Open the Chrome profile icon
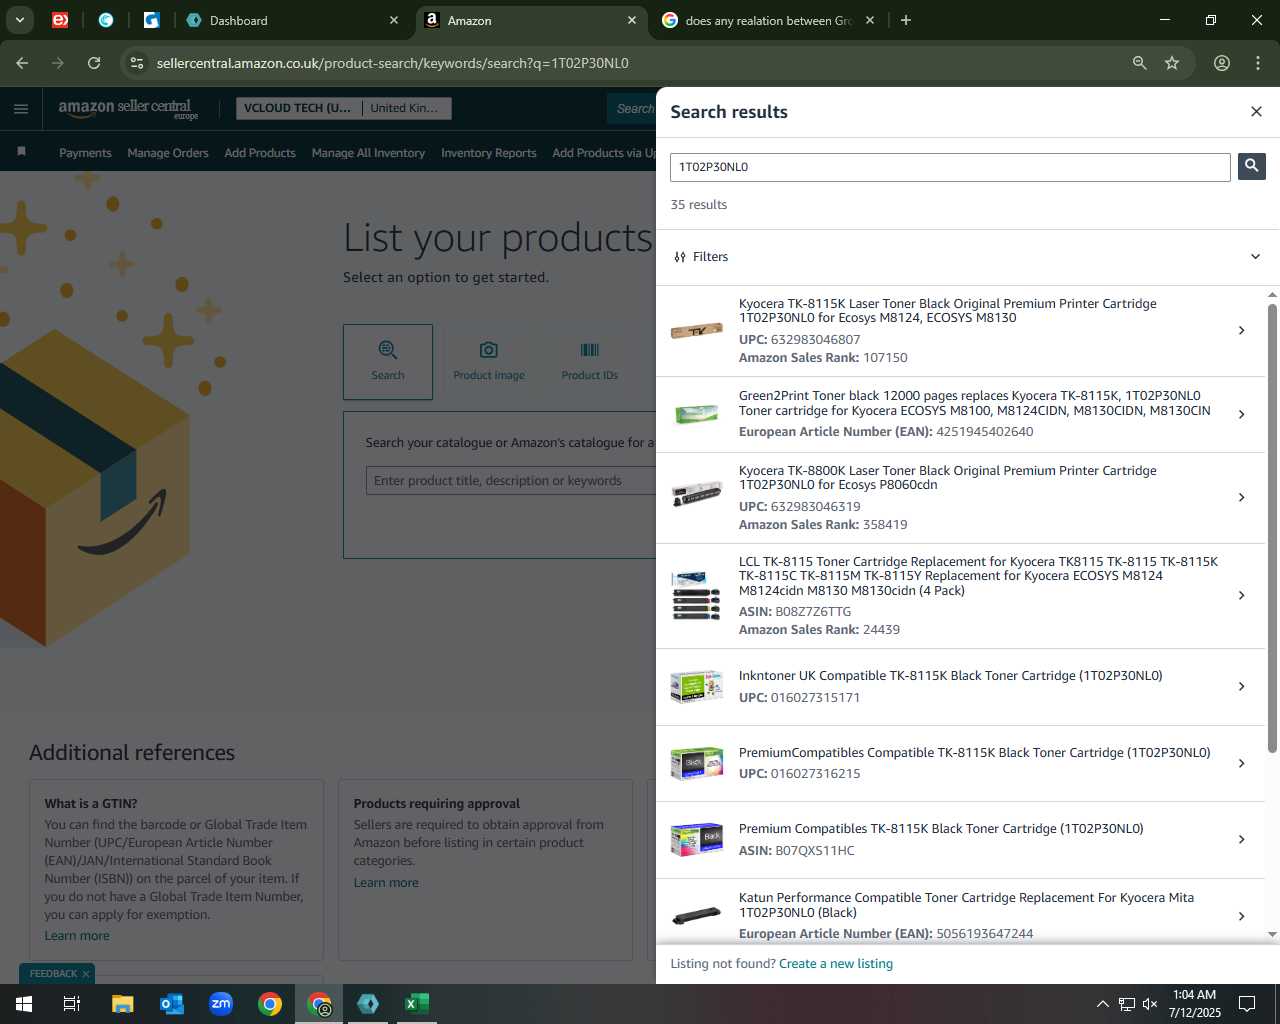 click(x=1222, y=63)
